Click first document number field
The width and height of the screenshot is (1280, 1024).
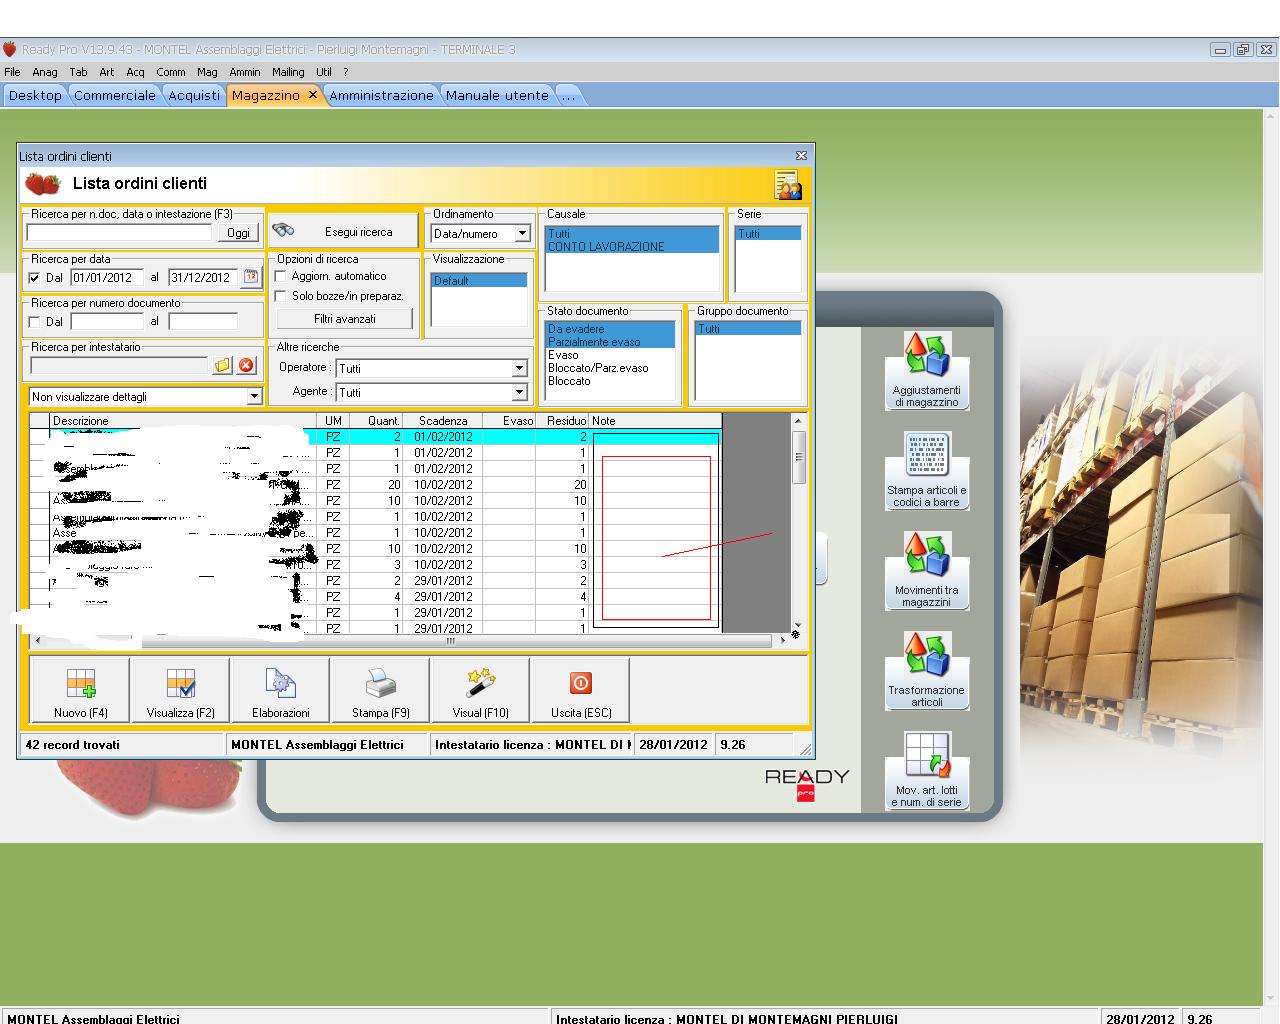tap(108, 322)
